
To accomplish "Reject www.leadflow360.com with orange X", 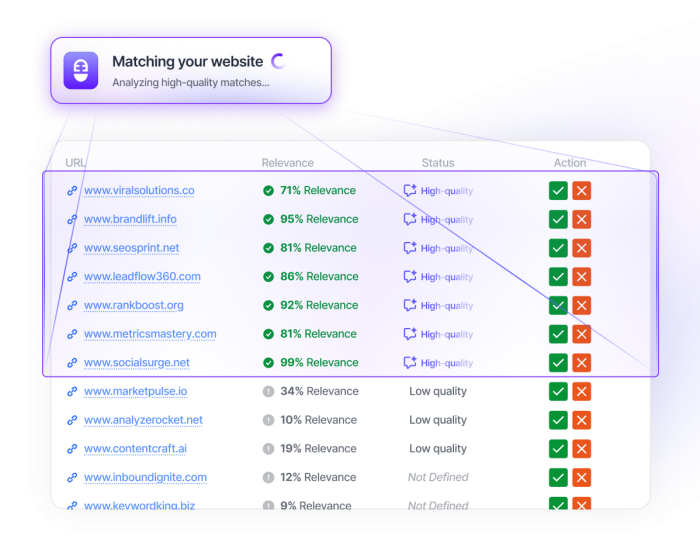I will (582, 277).
